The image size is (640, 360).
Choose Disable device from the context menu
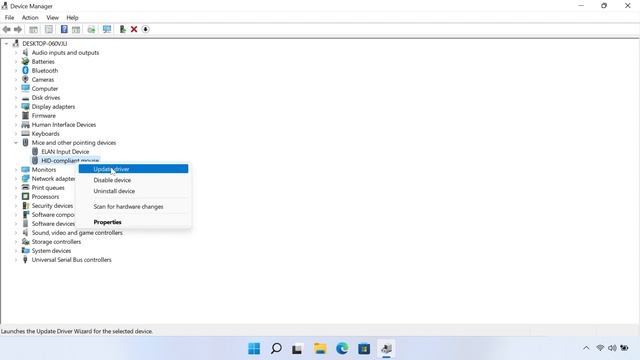pyautogui.click(x=133, y=180)
